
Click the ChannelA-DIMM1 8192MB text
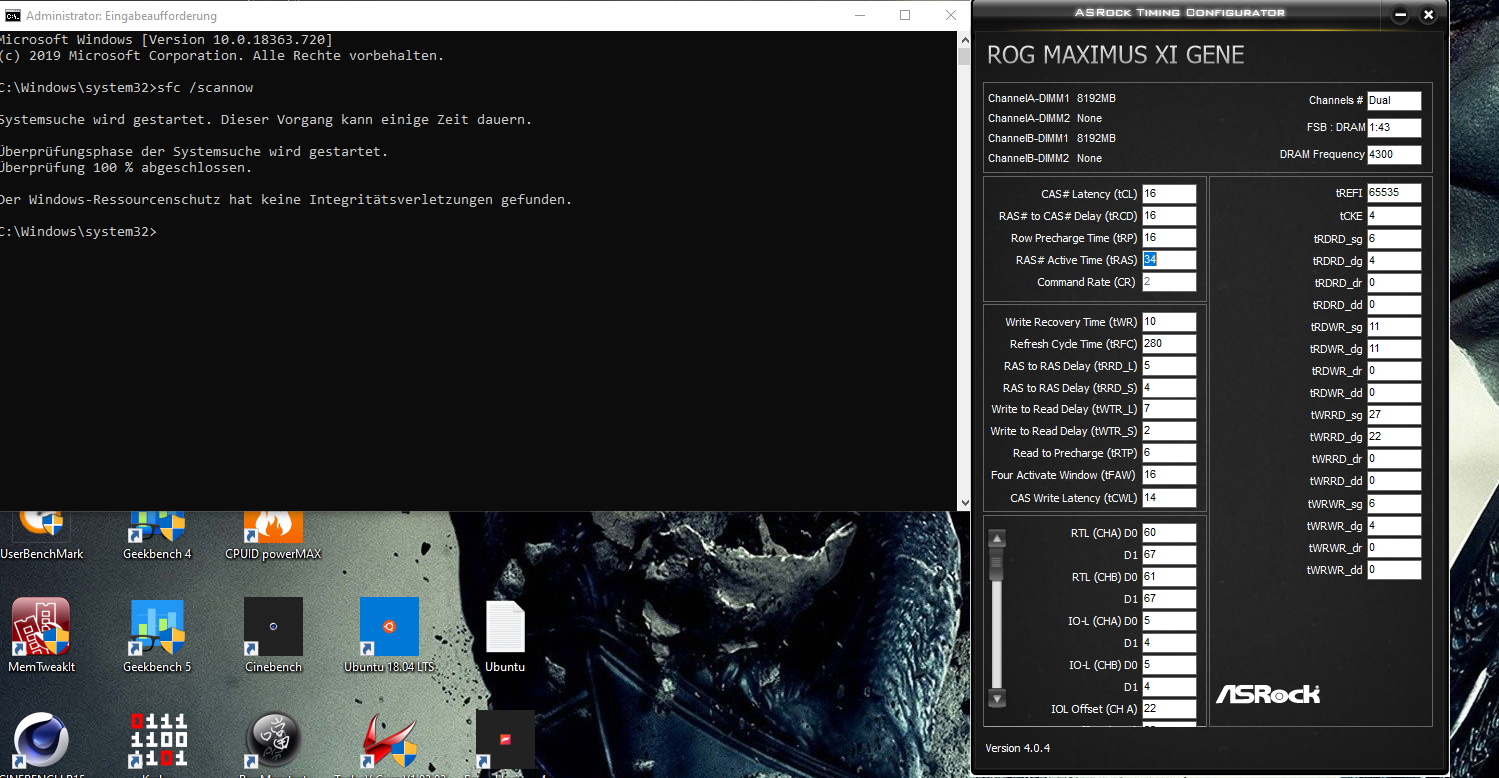tap(1052, 99)
